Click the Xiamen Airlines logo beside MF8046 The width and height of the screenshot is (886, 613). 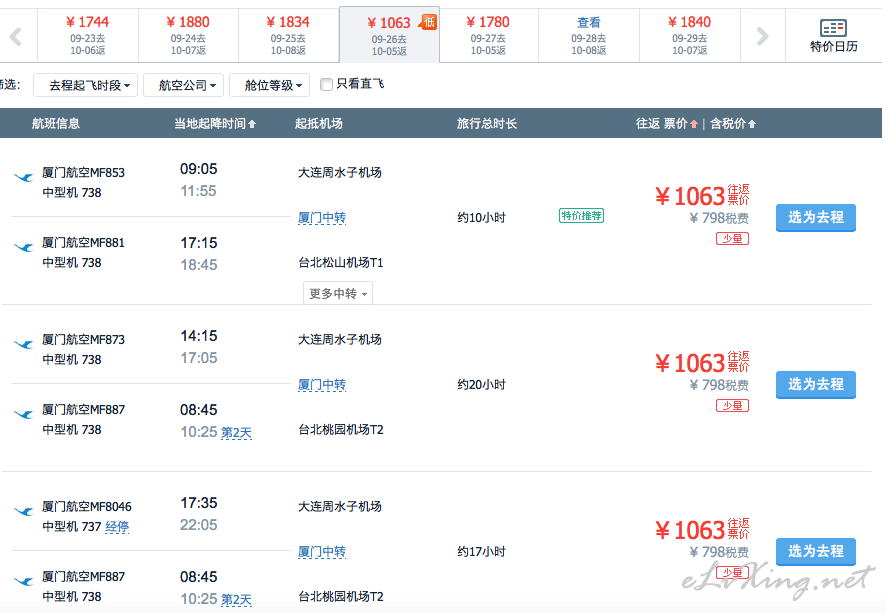[x=23, y=512]
